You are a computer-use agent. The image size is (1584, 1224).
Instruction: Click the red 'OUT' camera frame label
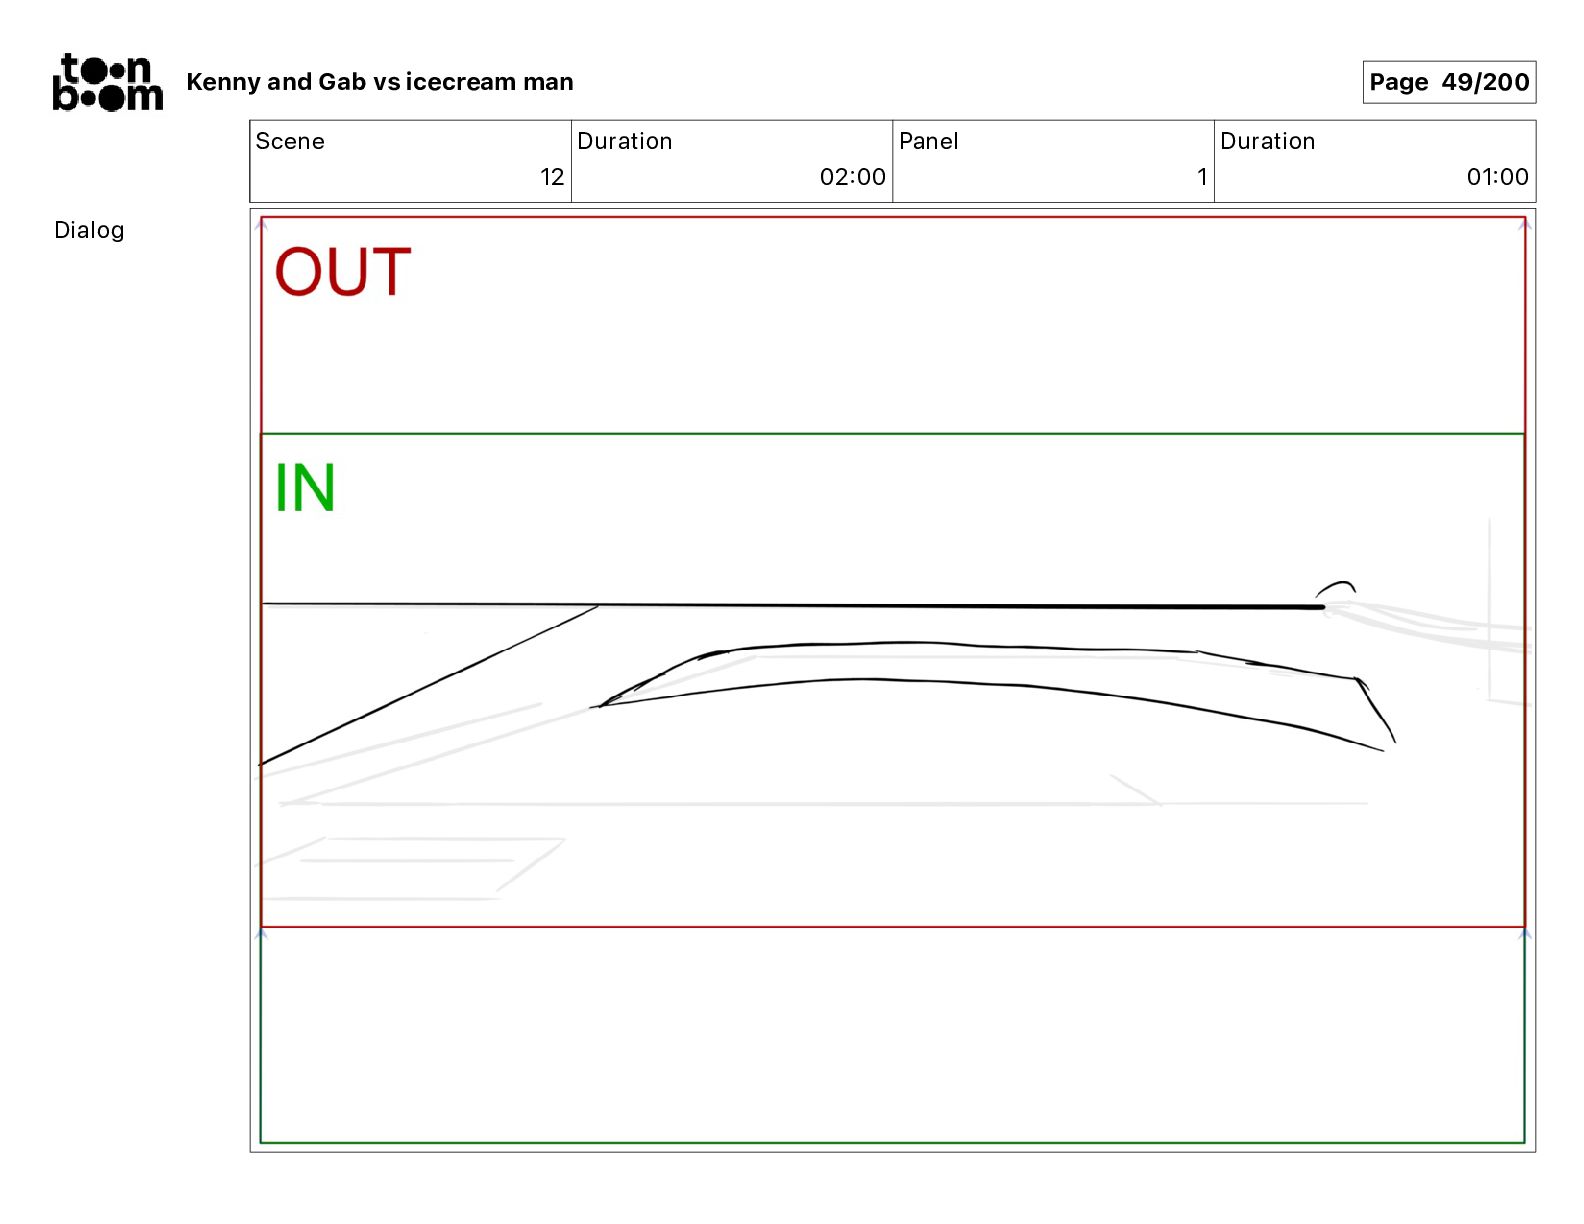click(343, 272)
